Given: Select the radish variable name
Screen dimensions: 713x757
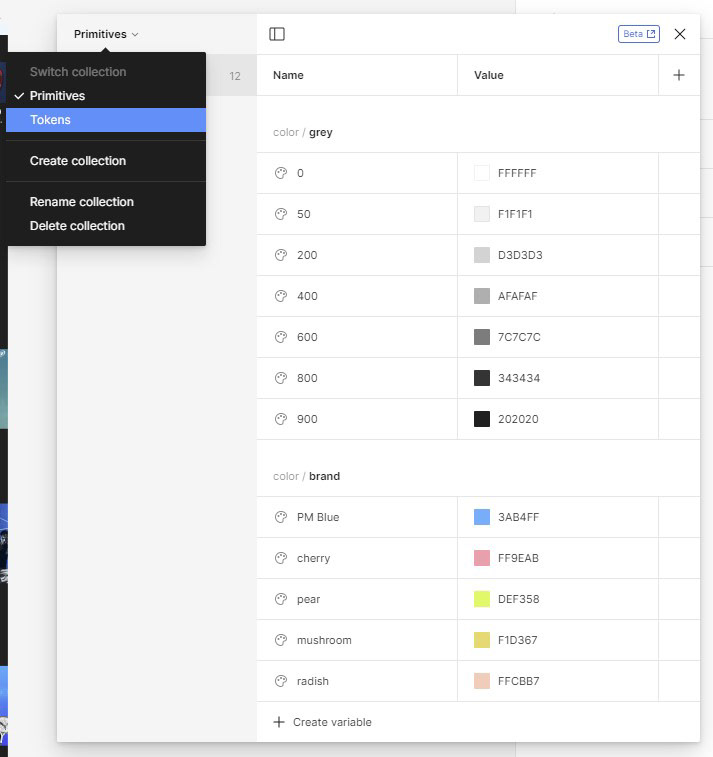Looking at the screenshot, I should point(313,682).
